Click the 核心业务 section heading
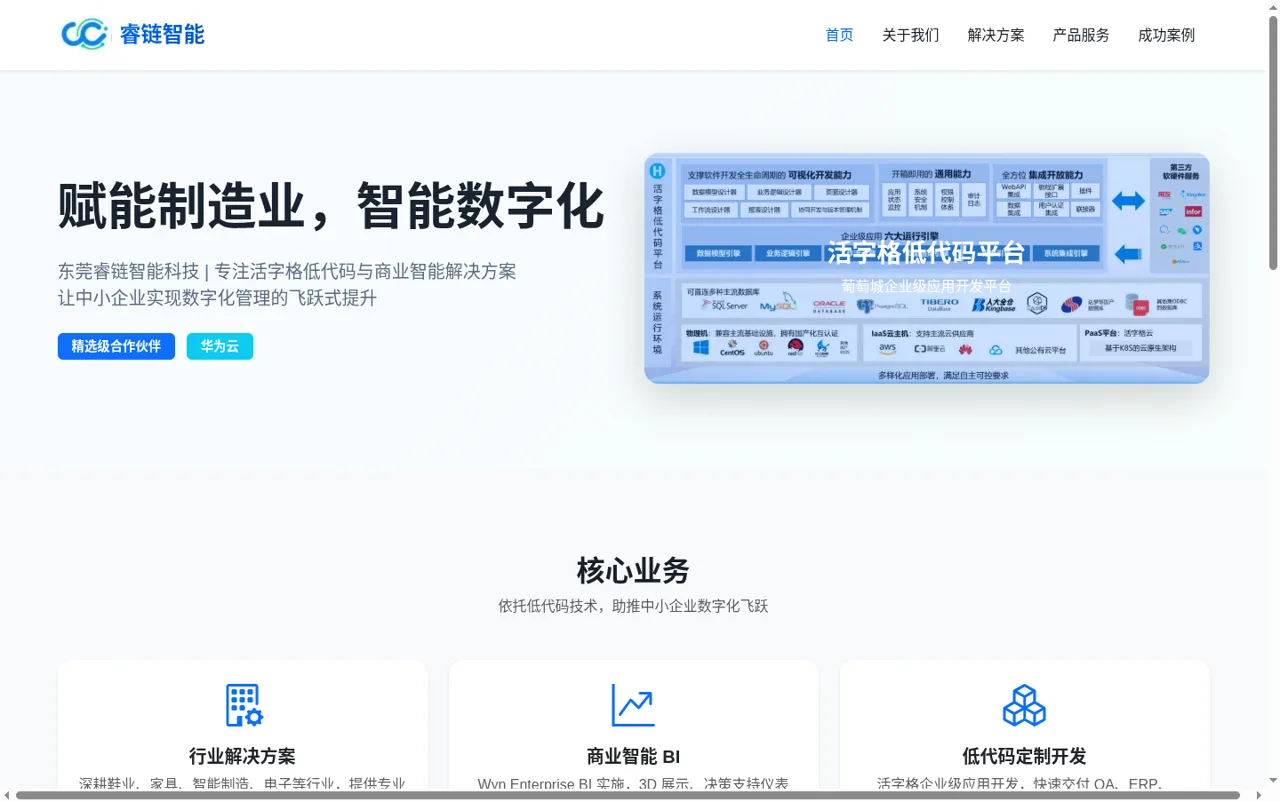This screenshot has height=802, width=1280. 633,571
